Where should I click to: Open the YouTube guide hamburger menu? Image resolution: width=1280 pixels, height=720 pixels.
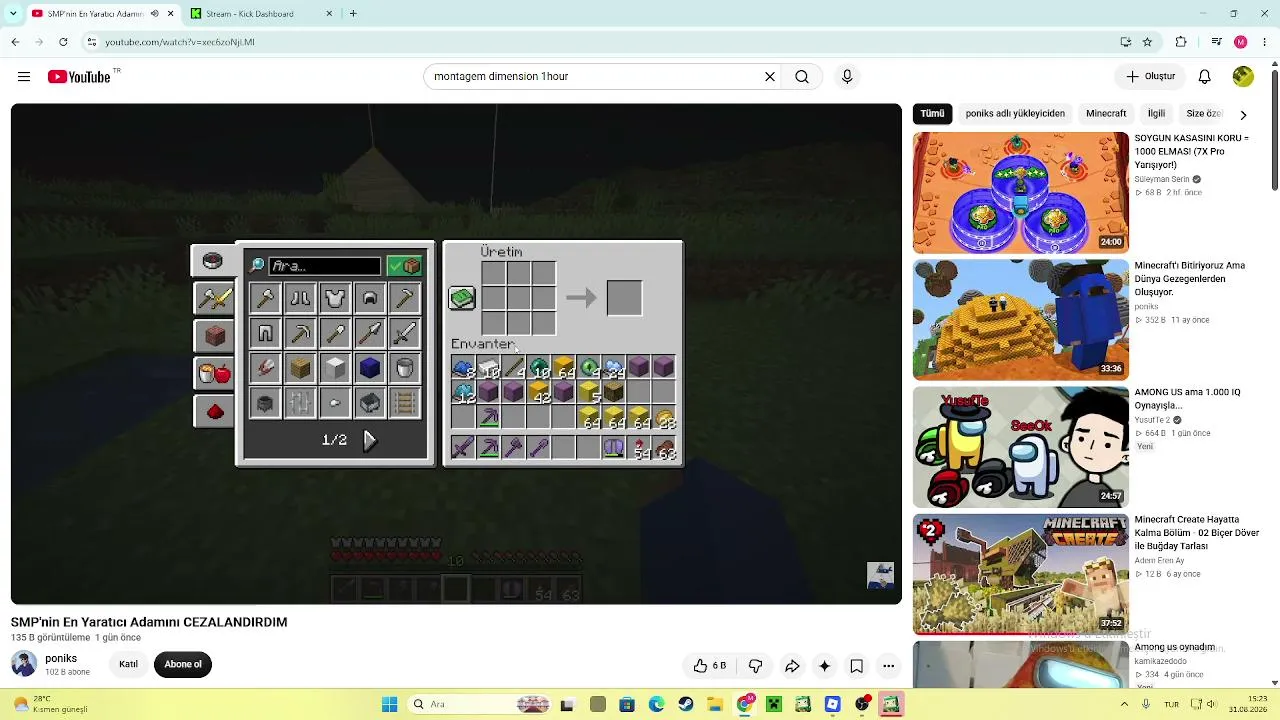coord(24,77)
